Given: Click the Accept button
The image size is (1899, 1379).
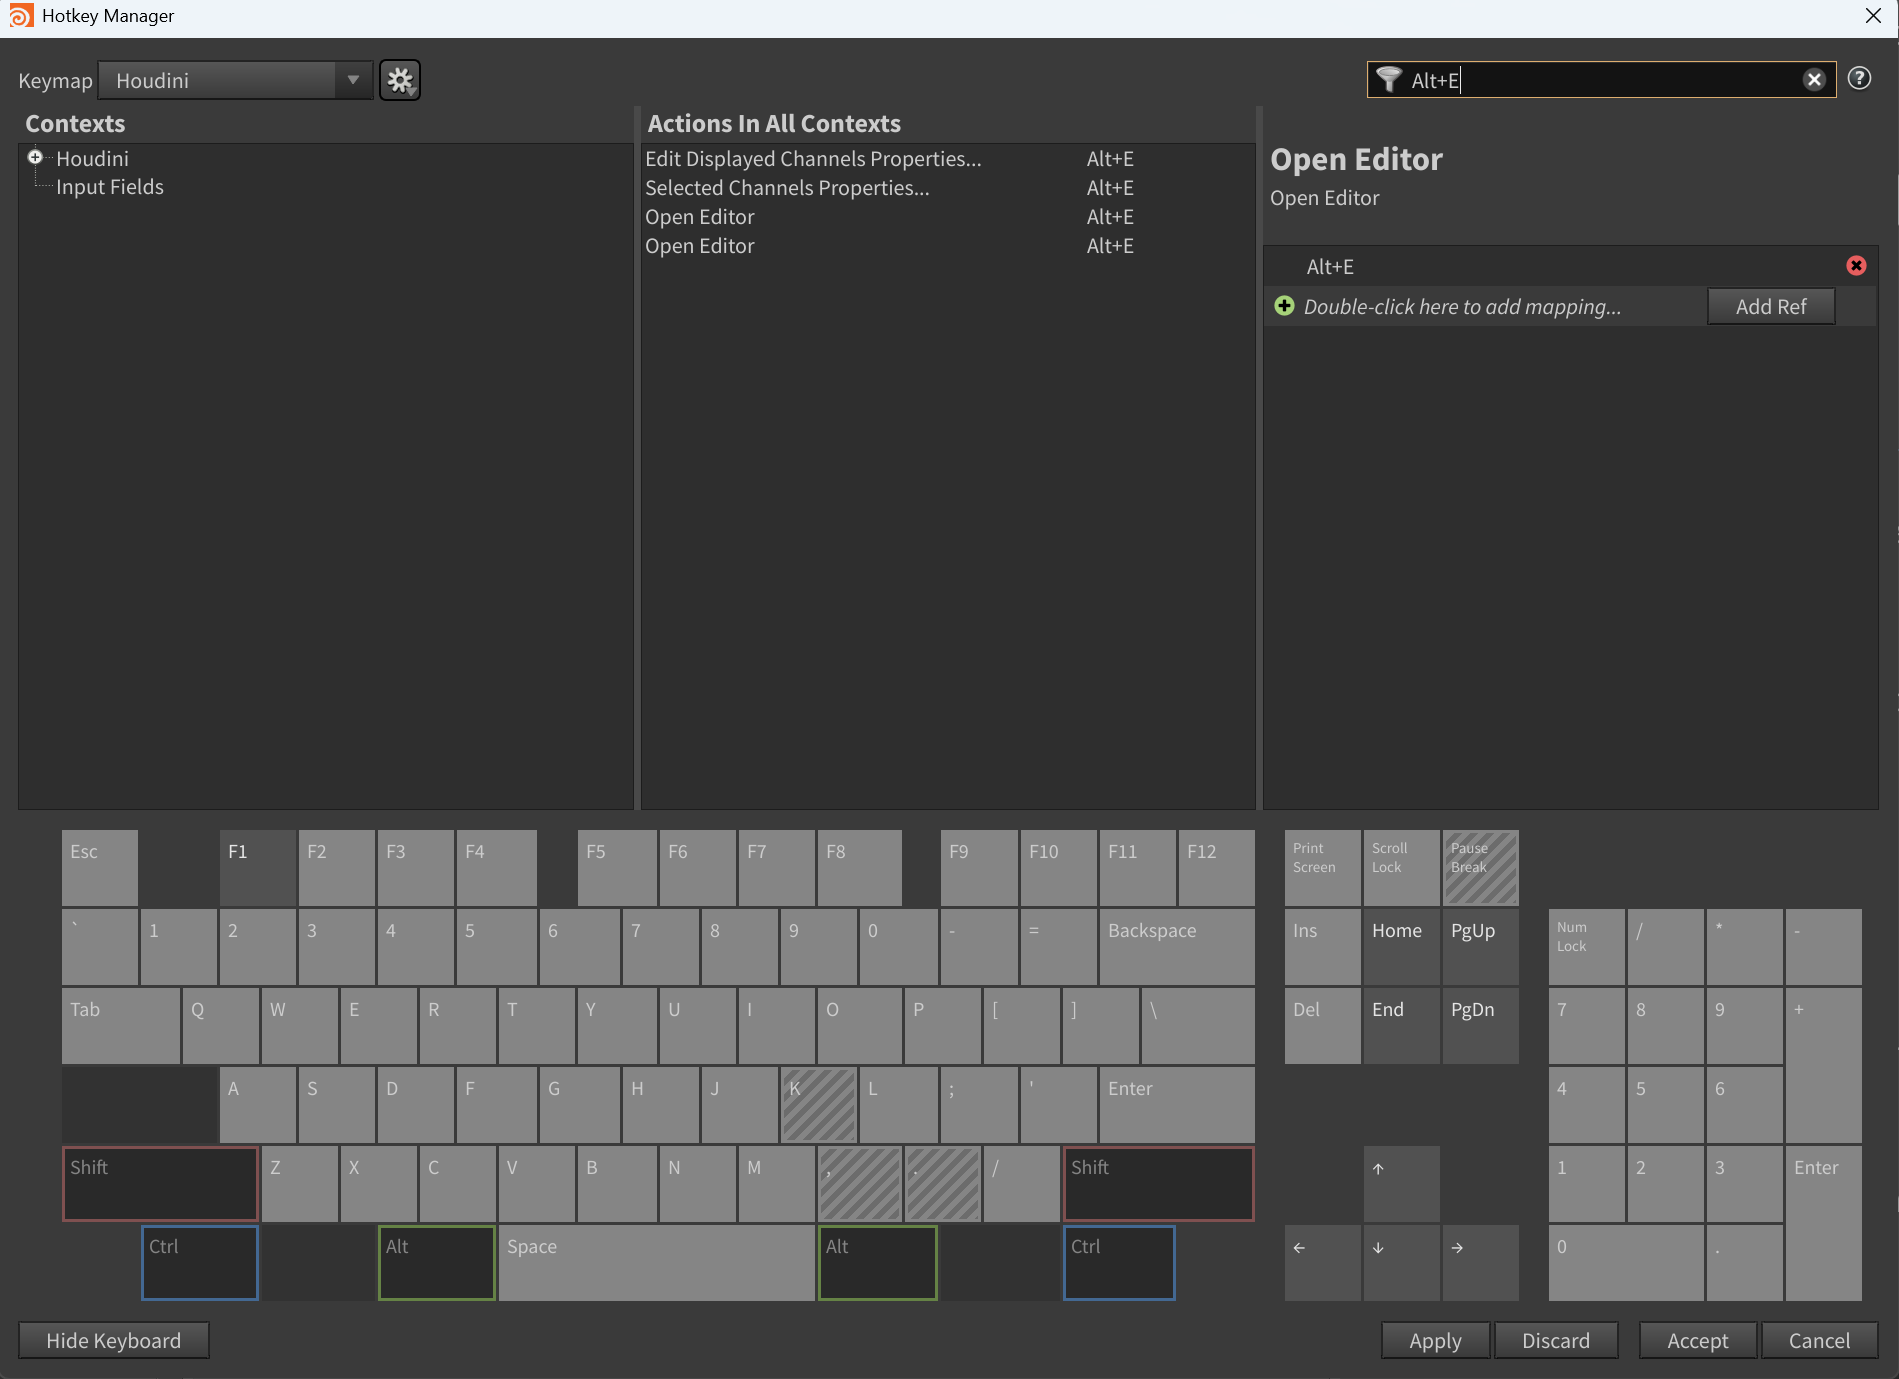Looking at the screenshot, I should [1697, 1341].
